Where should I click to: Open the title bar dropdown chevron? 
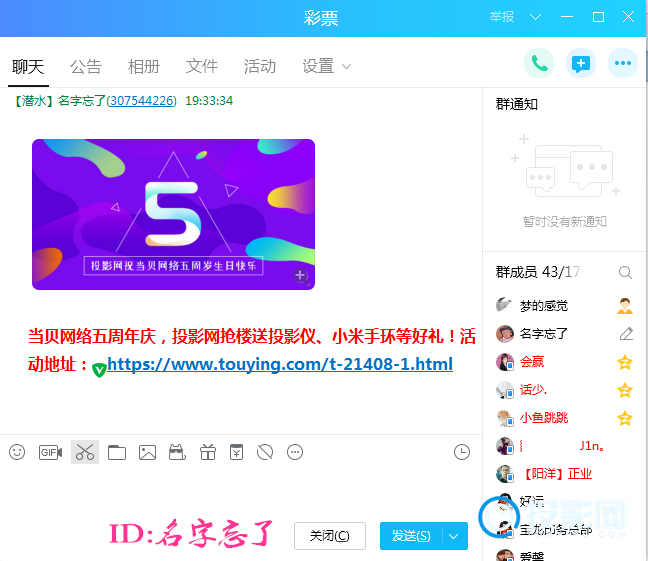point(536,17)
